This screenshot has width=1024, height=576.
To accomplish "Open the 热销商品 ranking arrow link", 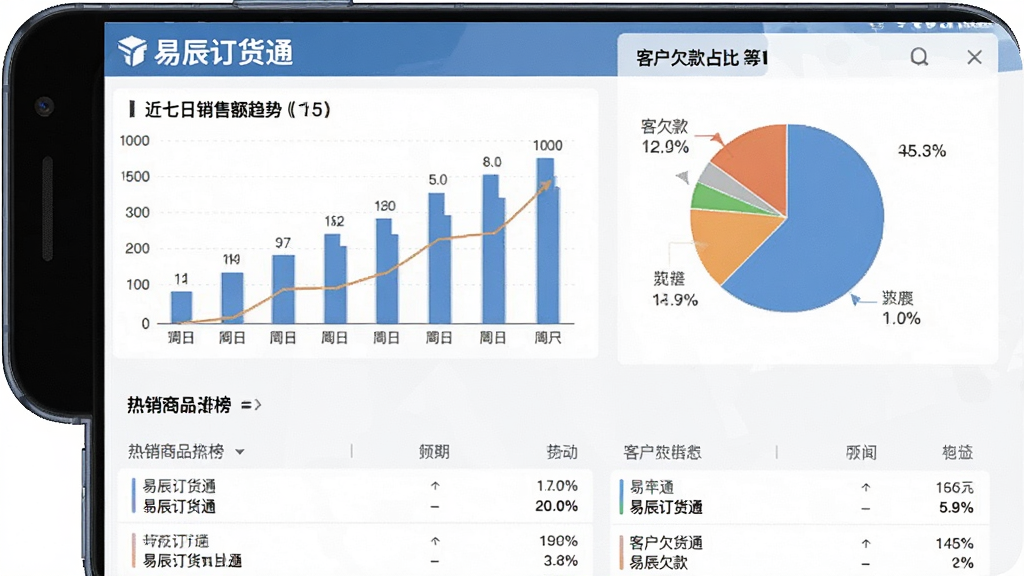I will pyautogui.click(x=251, y=405).
